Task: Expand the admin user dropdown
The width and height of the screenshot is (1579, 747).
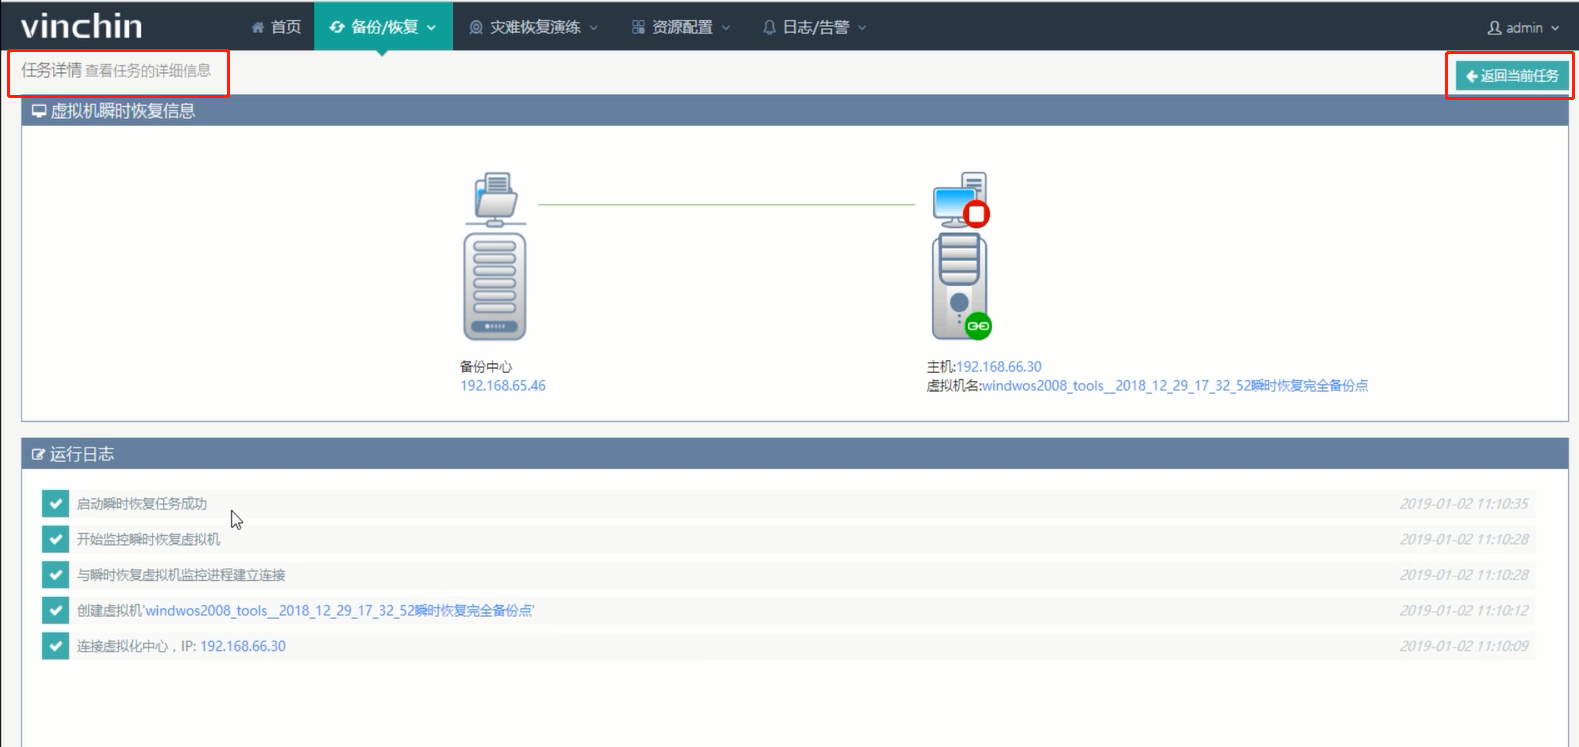Action: (1523, 28)
